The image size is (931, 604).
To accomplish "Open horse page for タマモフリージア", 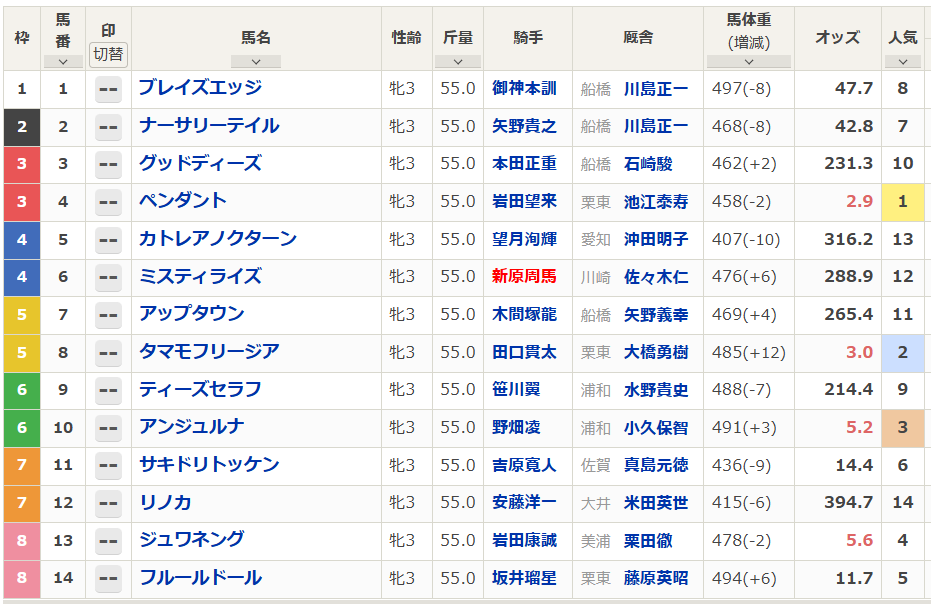I will (x=209, y=352).
